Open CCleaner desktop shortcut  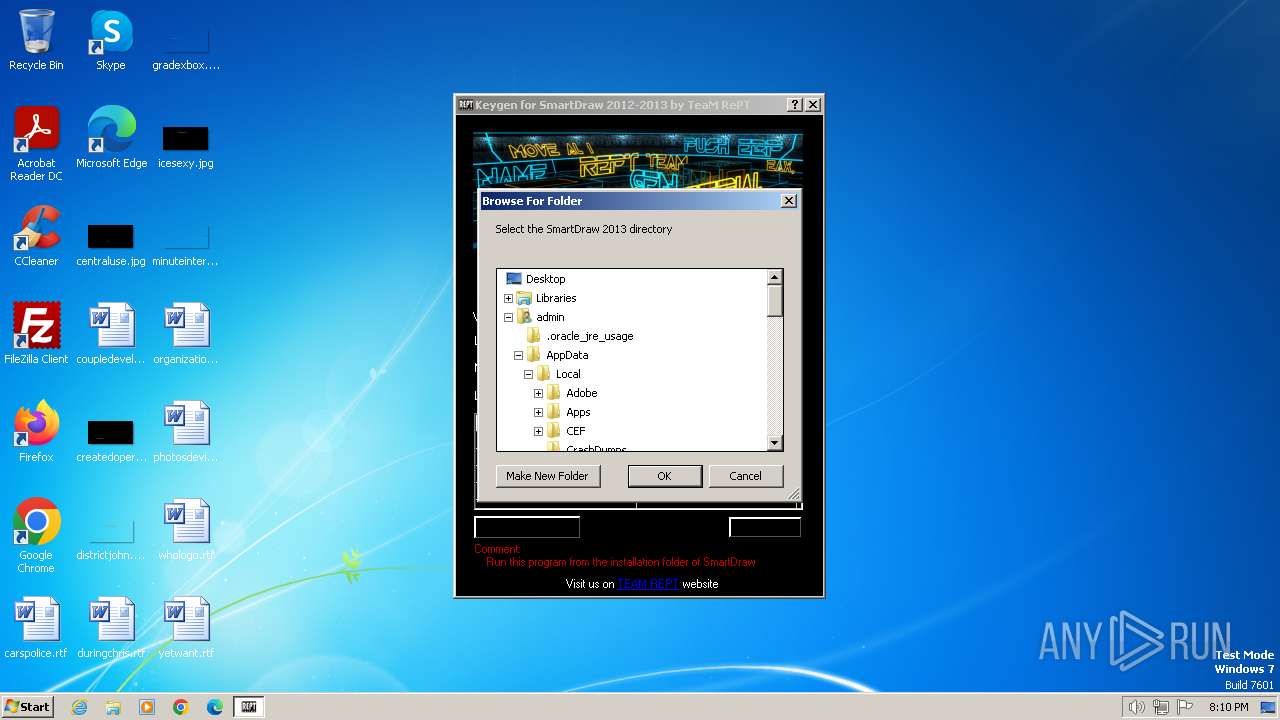tap(36, 236)
